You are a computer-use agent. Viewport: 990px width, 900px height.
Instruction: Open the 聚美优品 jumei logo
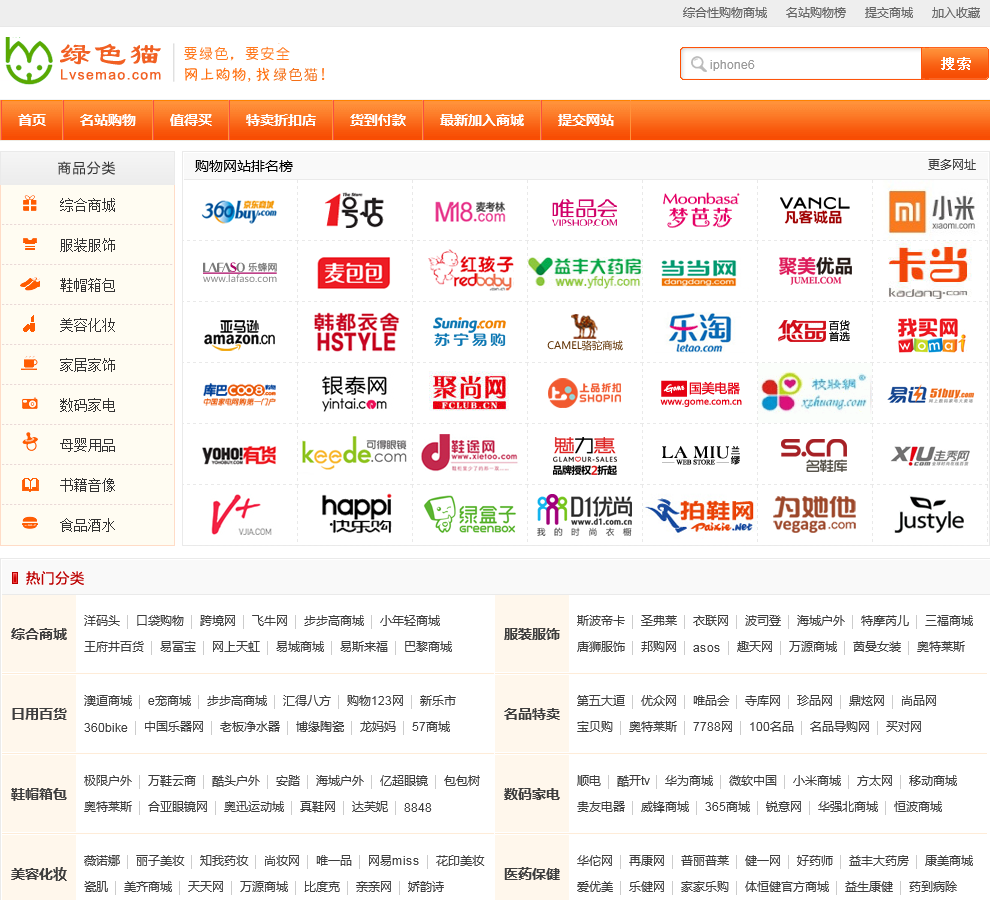click(815, 270)
